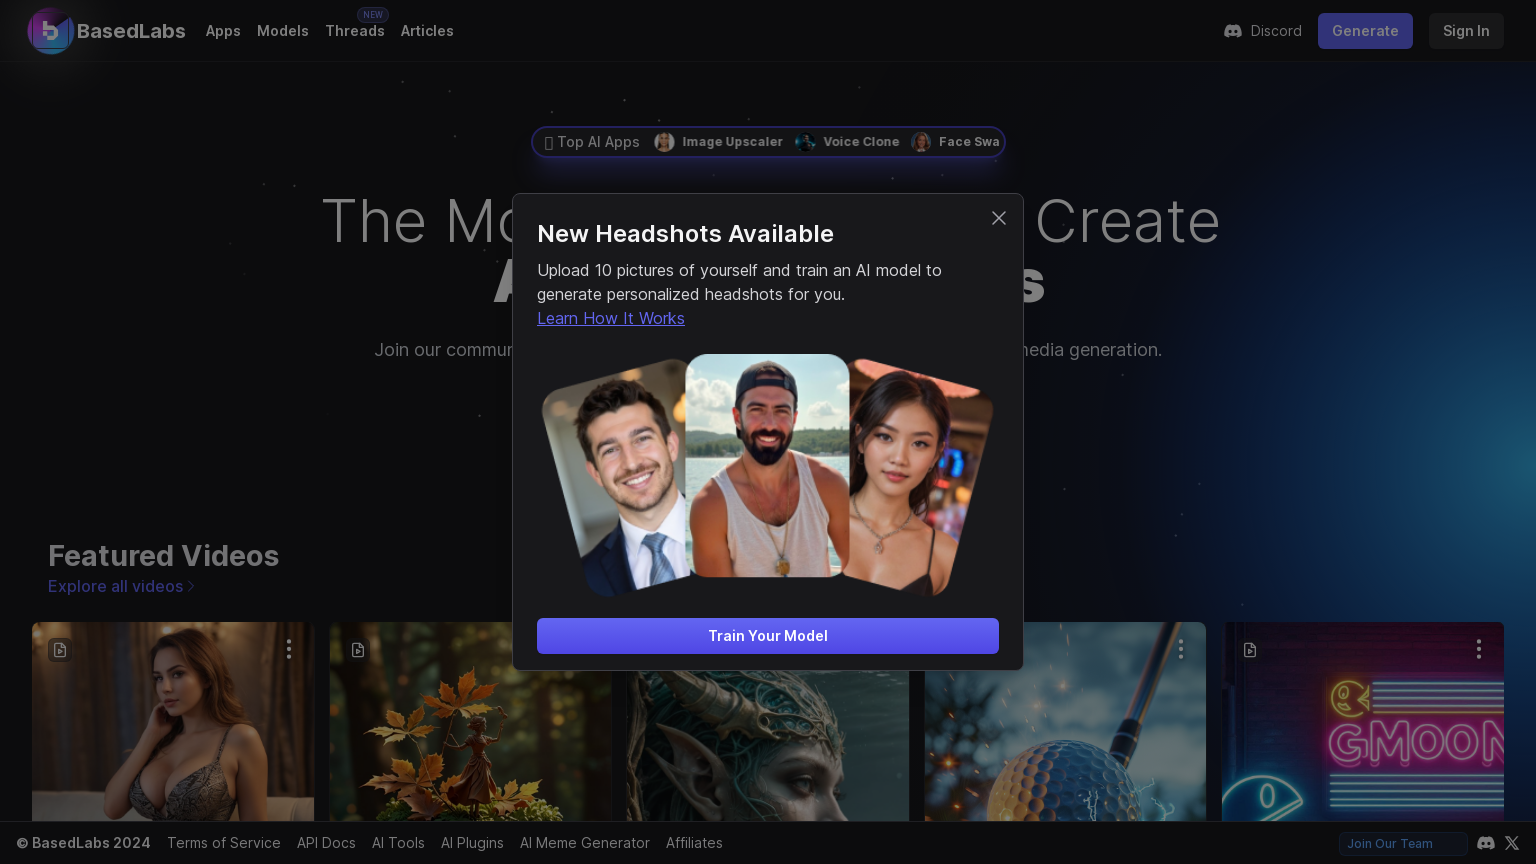1536x864 pixels.
Task: Click Sign In
Action: click(x=1466, y=31)
